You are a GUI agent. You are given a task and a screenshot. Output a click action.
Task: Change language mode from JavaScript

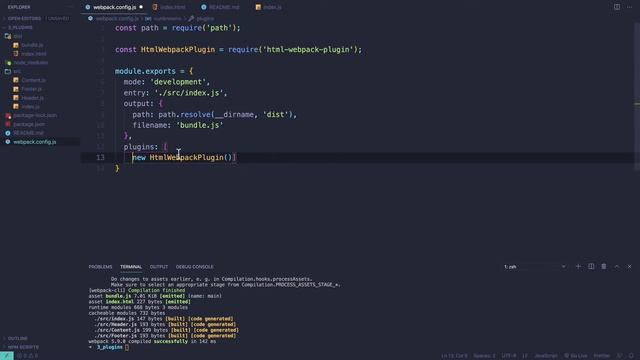546,356
